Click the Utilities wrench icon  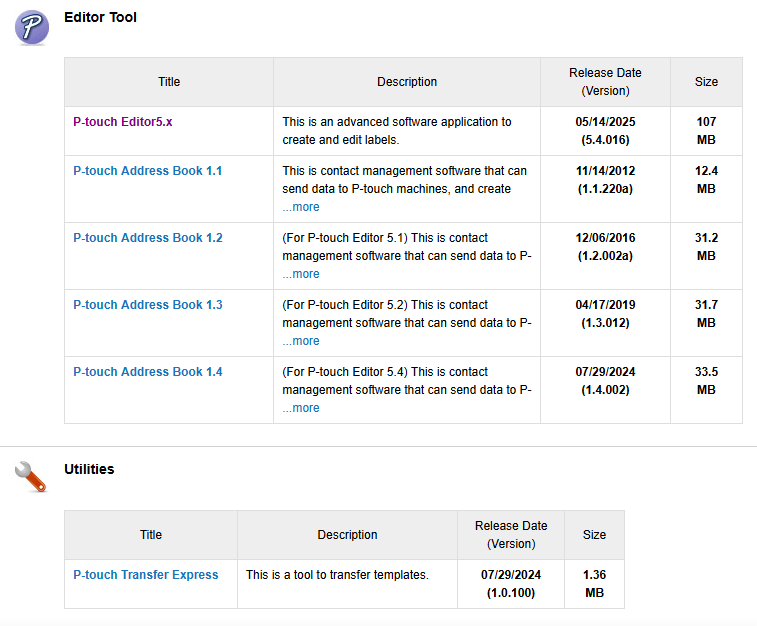click(31, 476)
